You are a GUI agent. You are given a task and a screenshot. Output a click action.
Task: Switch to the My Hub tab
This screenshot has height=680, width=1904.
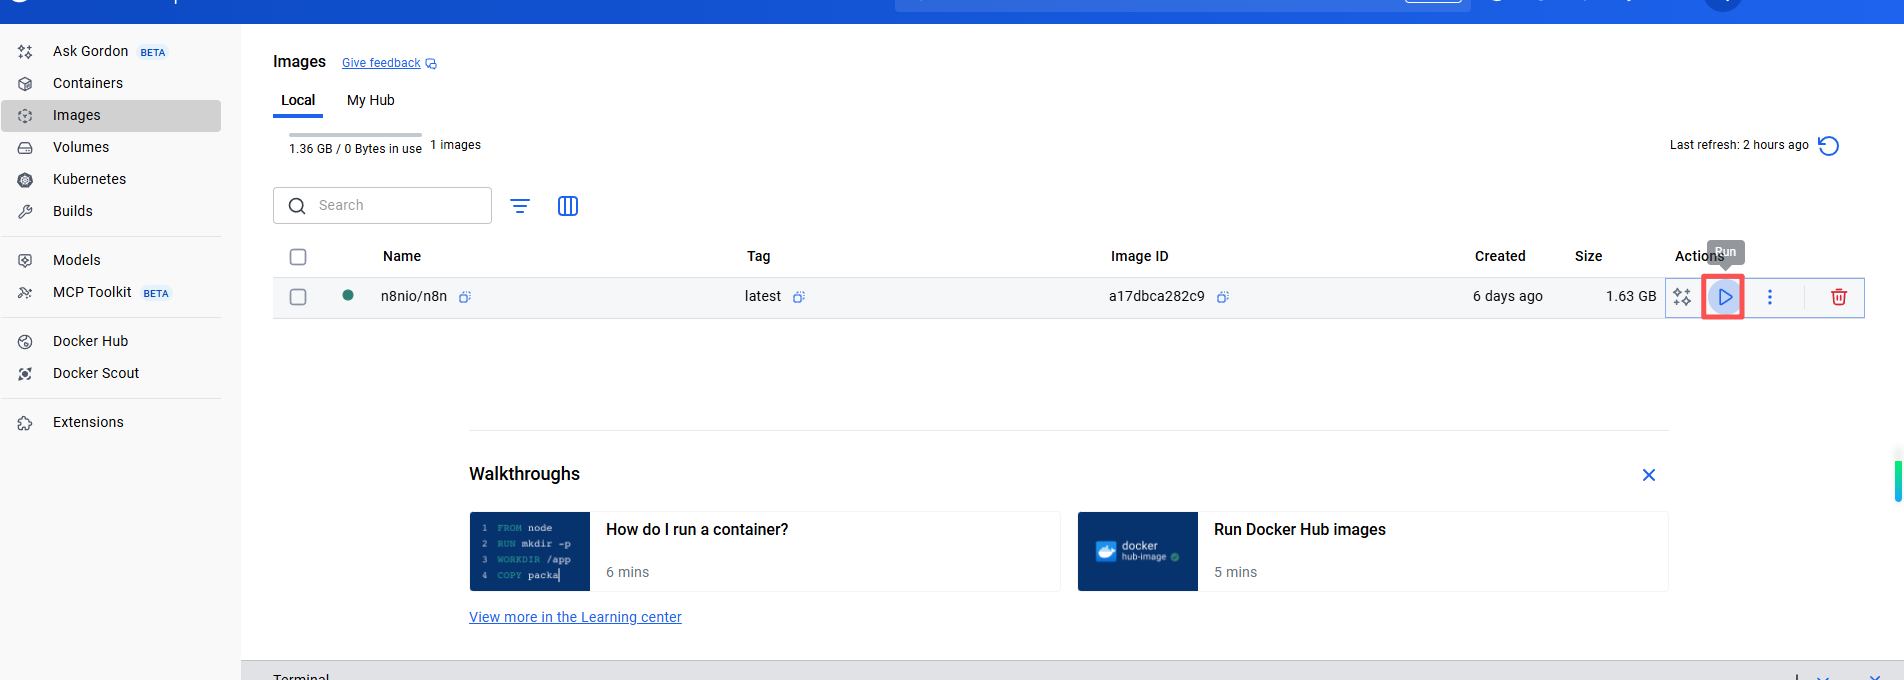371,100
